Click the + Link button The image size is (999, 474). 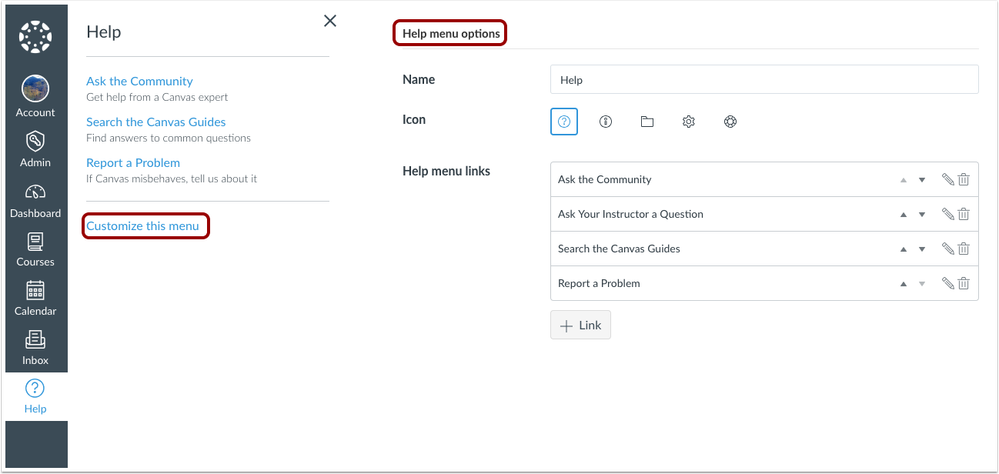580,325
